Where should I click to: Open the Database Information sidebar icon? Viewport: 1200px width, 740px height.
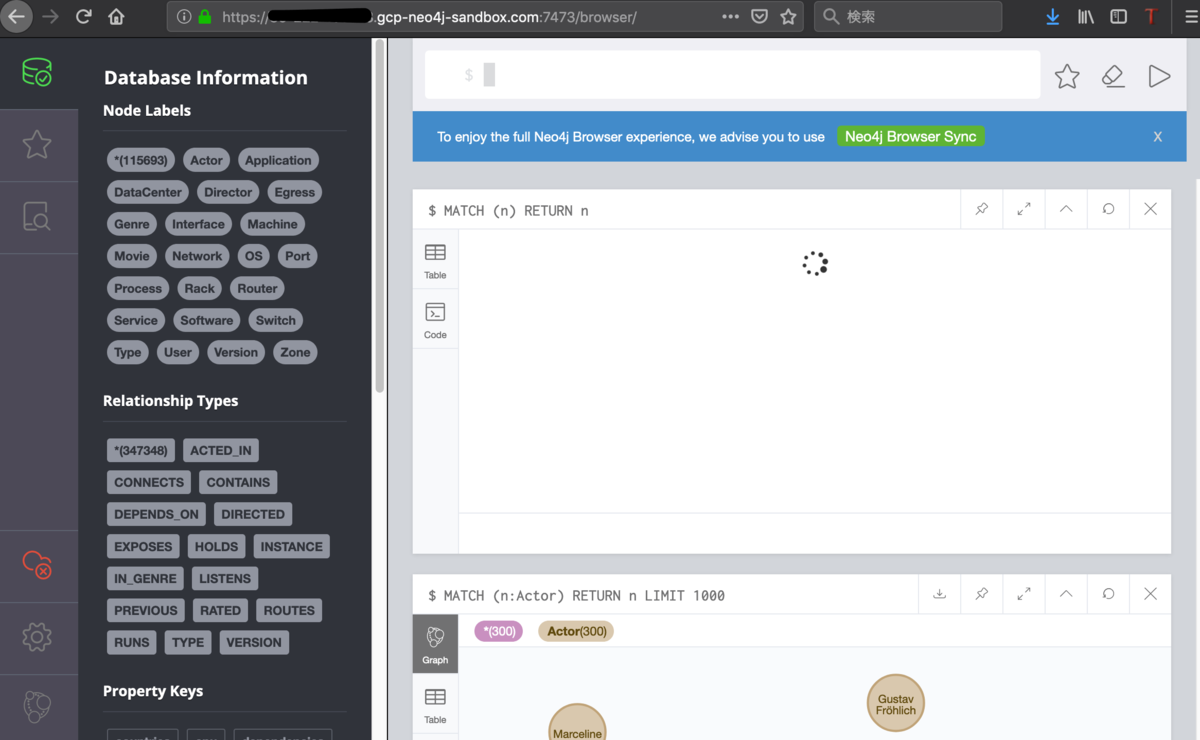click(39, 72)
